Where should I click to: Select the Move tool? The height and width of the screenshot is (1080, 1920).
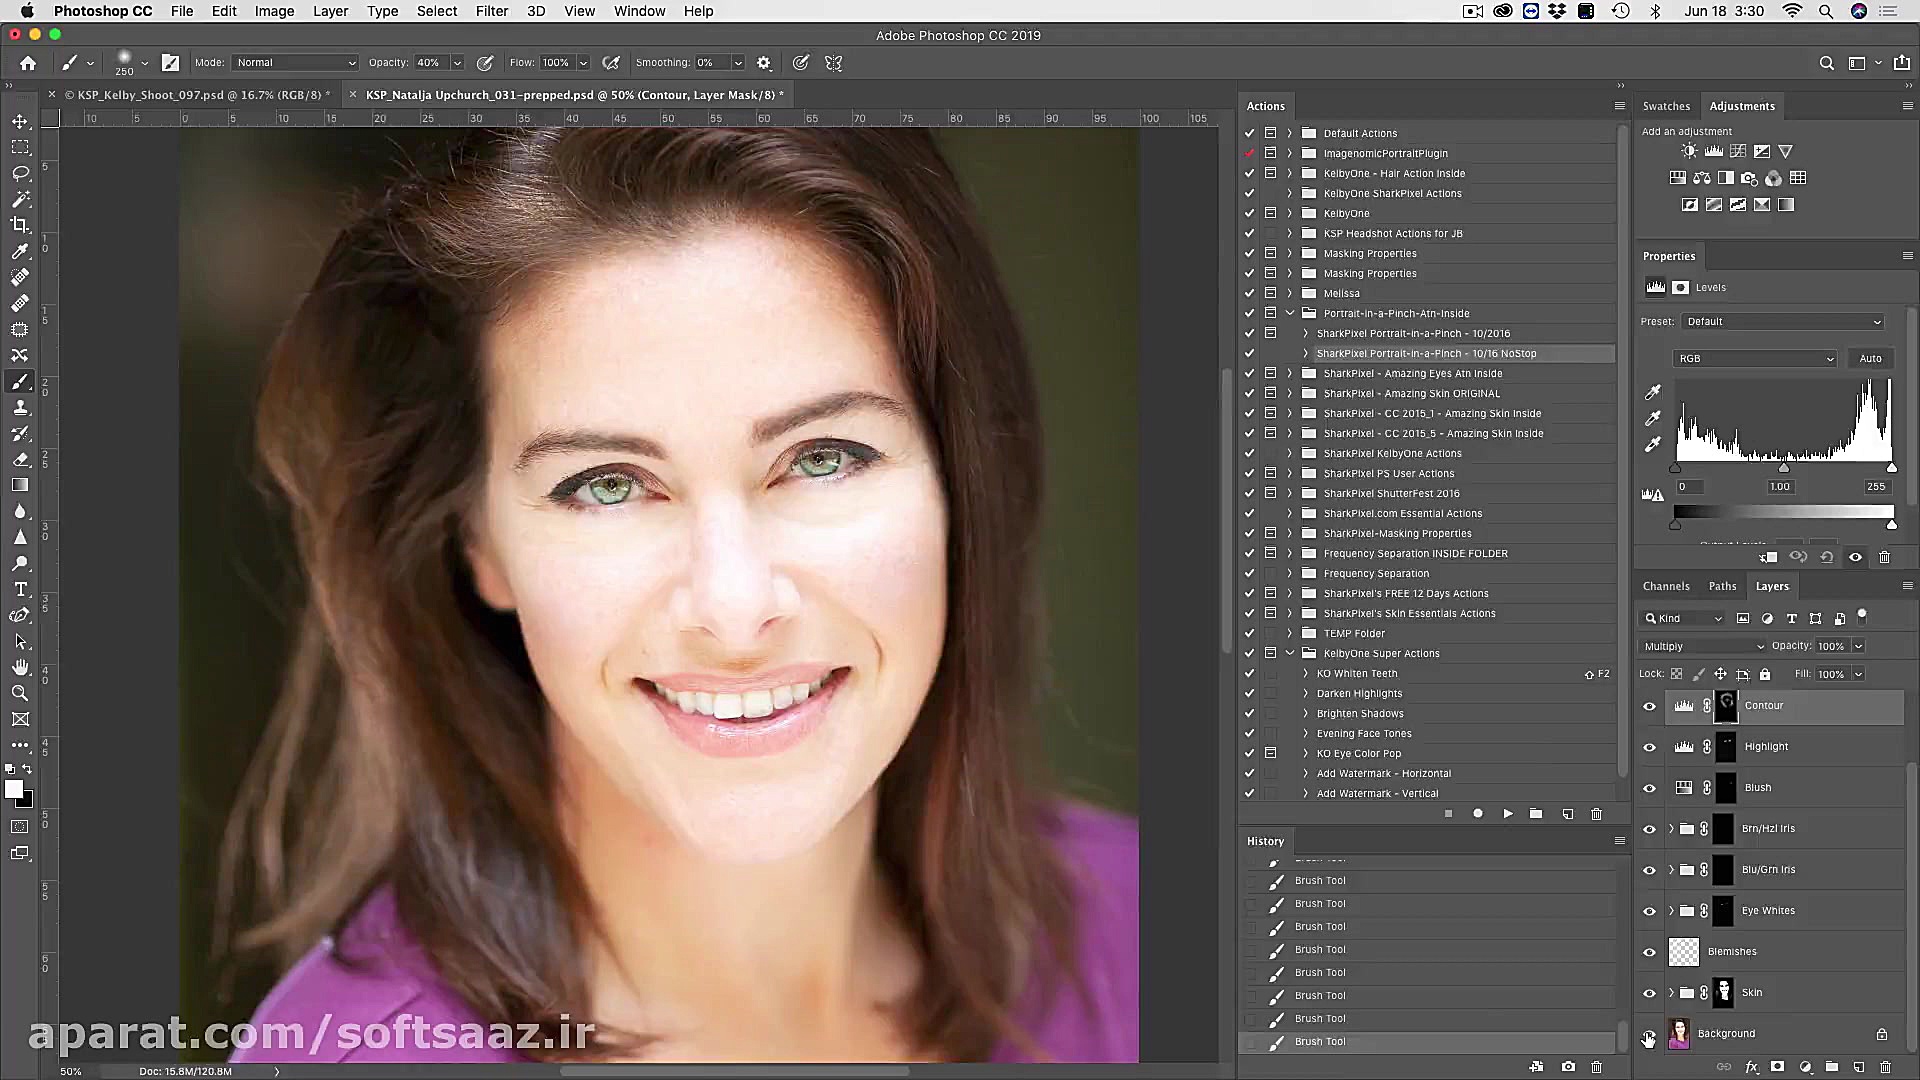pos(20,121)
